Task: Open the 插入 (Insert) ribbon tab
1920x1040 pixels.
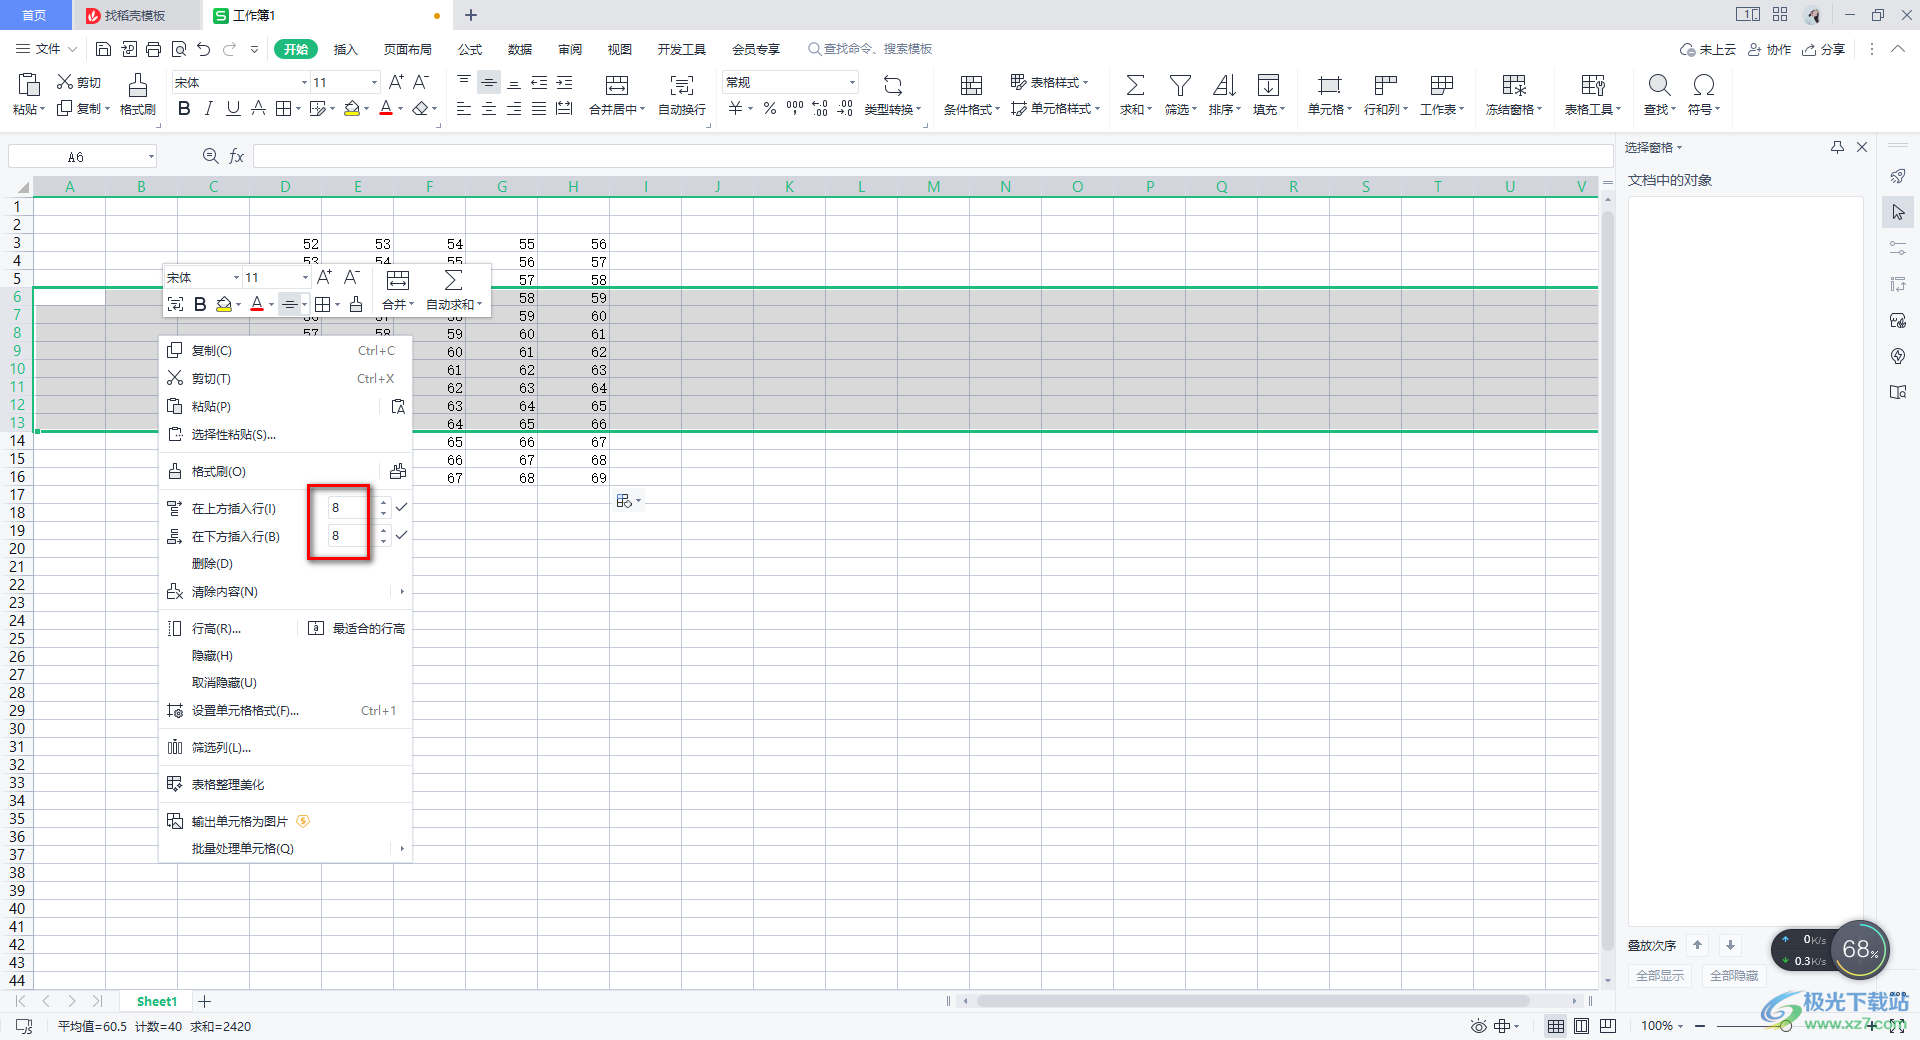Action: pos(345,49)
